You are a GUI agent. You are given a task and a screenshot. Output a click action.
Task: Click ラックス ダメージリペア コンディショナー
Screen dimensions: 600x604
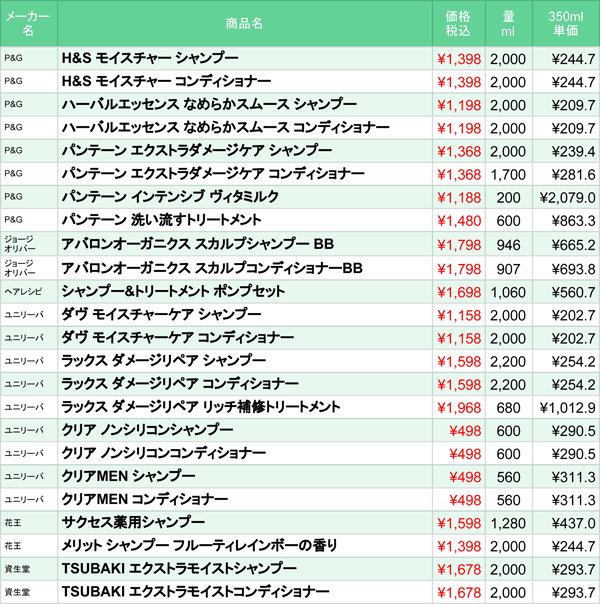tap(180, 384)
